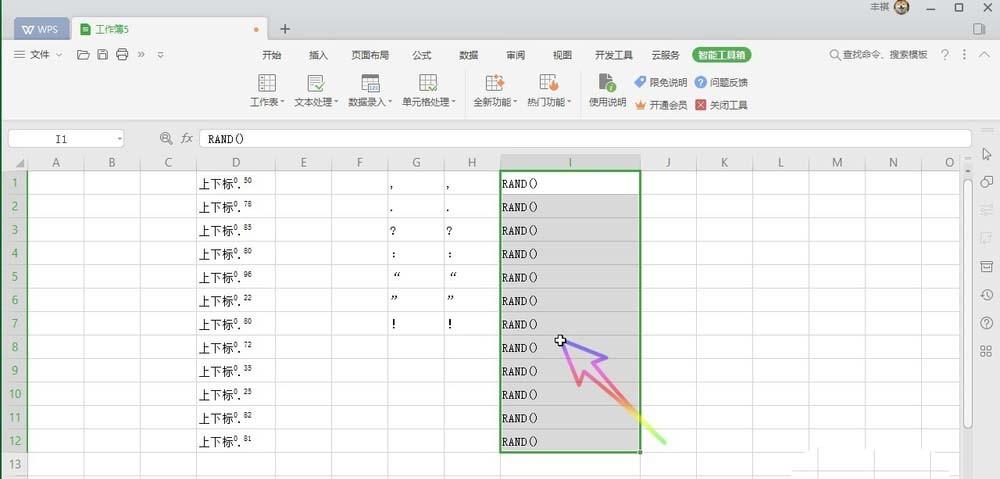1000x479 pixels.
Task: Select row header 7
Action: coord(15,323)
